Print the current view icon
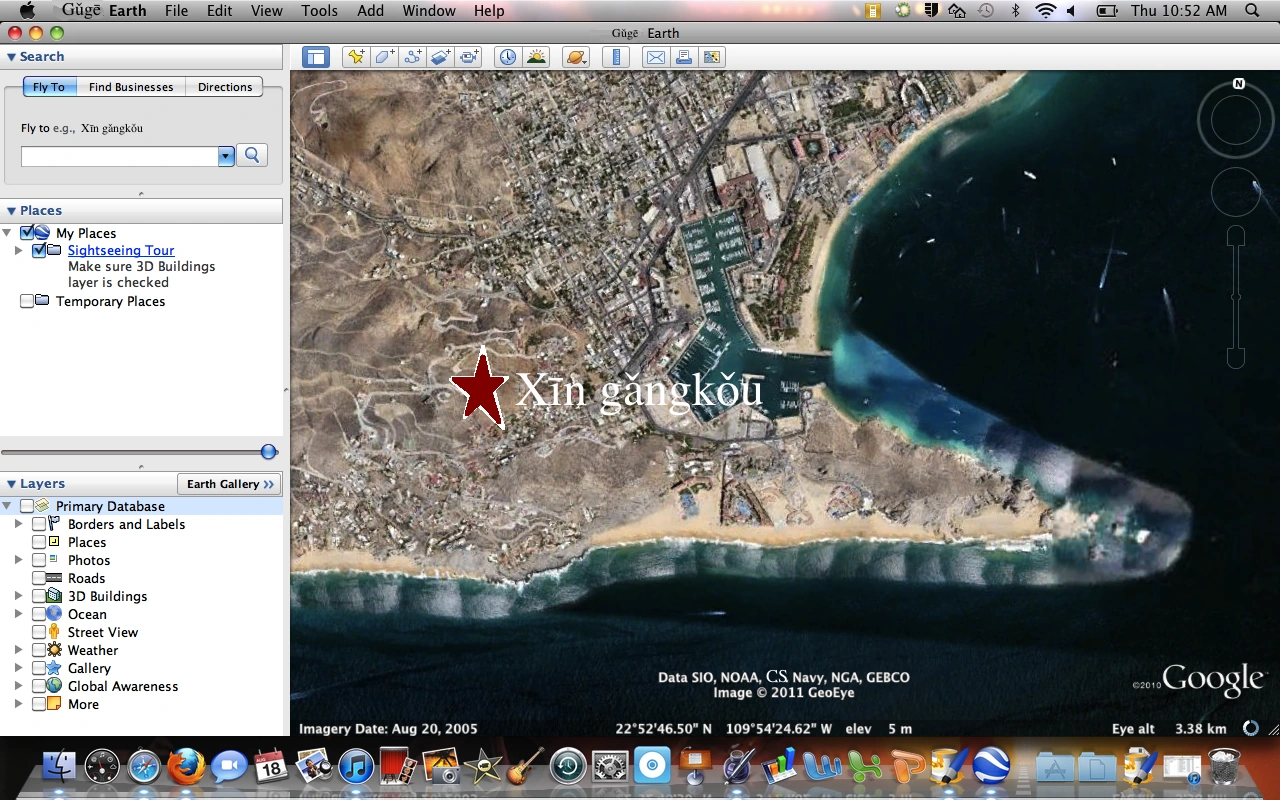This screenshot has height=800, width=1280. pos(683,57)
